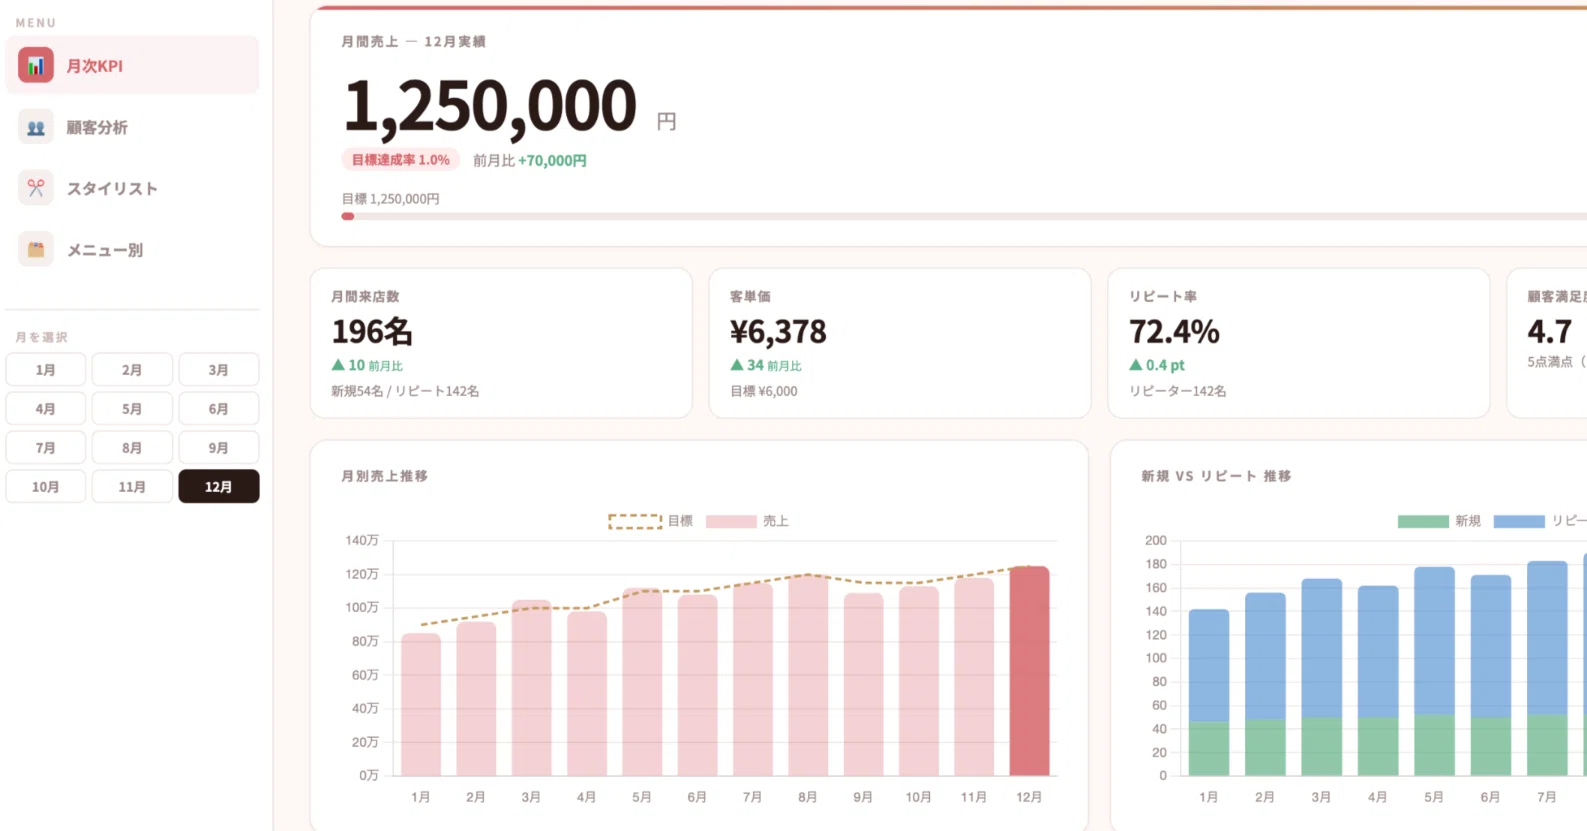This screenshot has height=831, width=1587.
Task: Toggle 売上 legend in 月別売上推移 chart
Action: (747, 521)
